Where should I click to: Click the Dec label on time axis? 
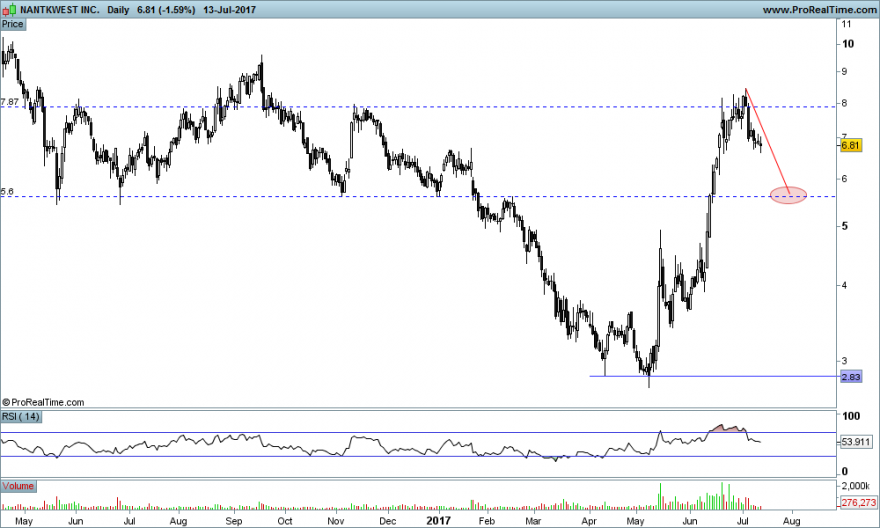(387, 521)
